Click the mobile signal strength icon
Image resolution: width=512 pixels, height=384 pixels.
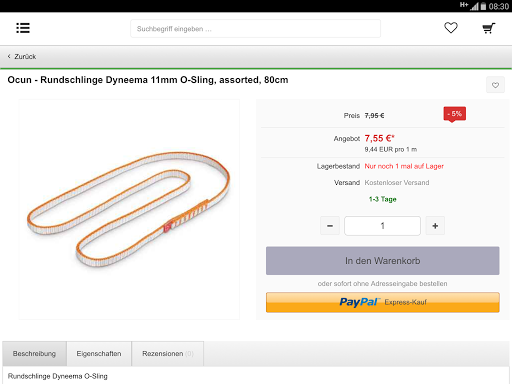474,6
